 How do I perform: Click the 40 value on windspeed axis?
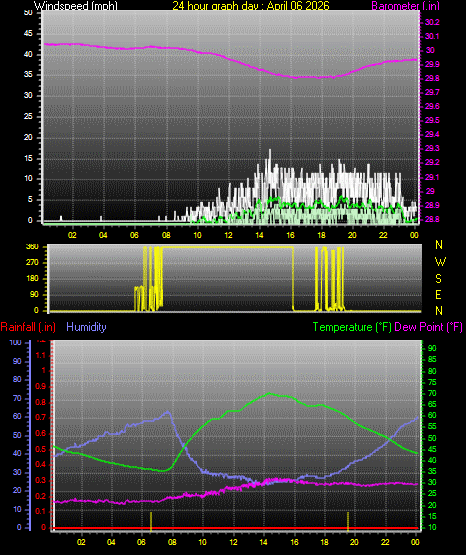pyautogui.click(x=28, y=54)
